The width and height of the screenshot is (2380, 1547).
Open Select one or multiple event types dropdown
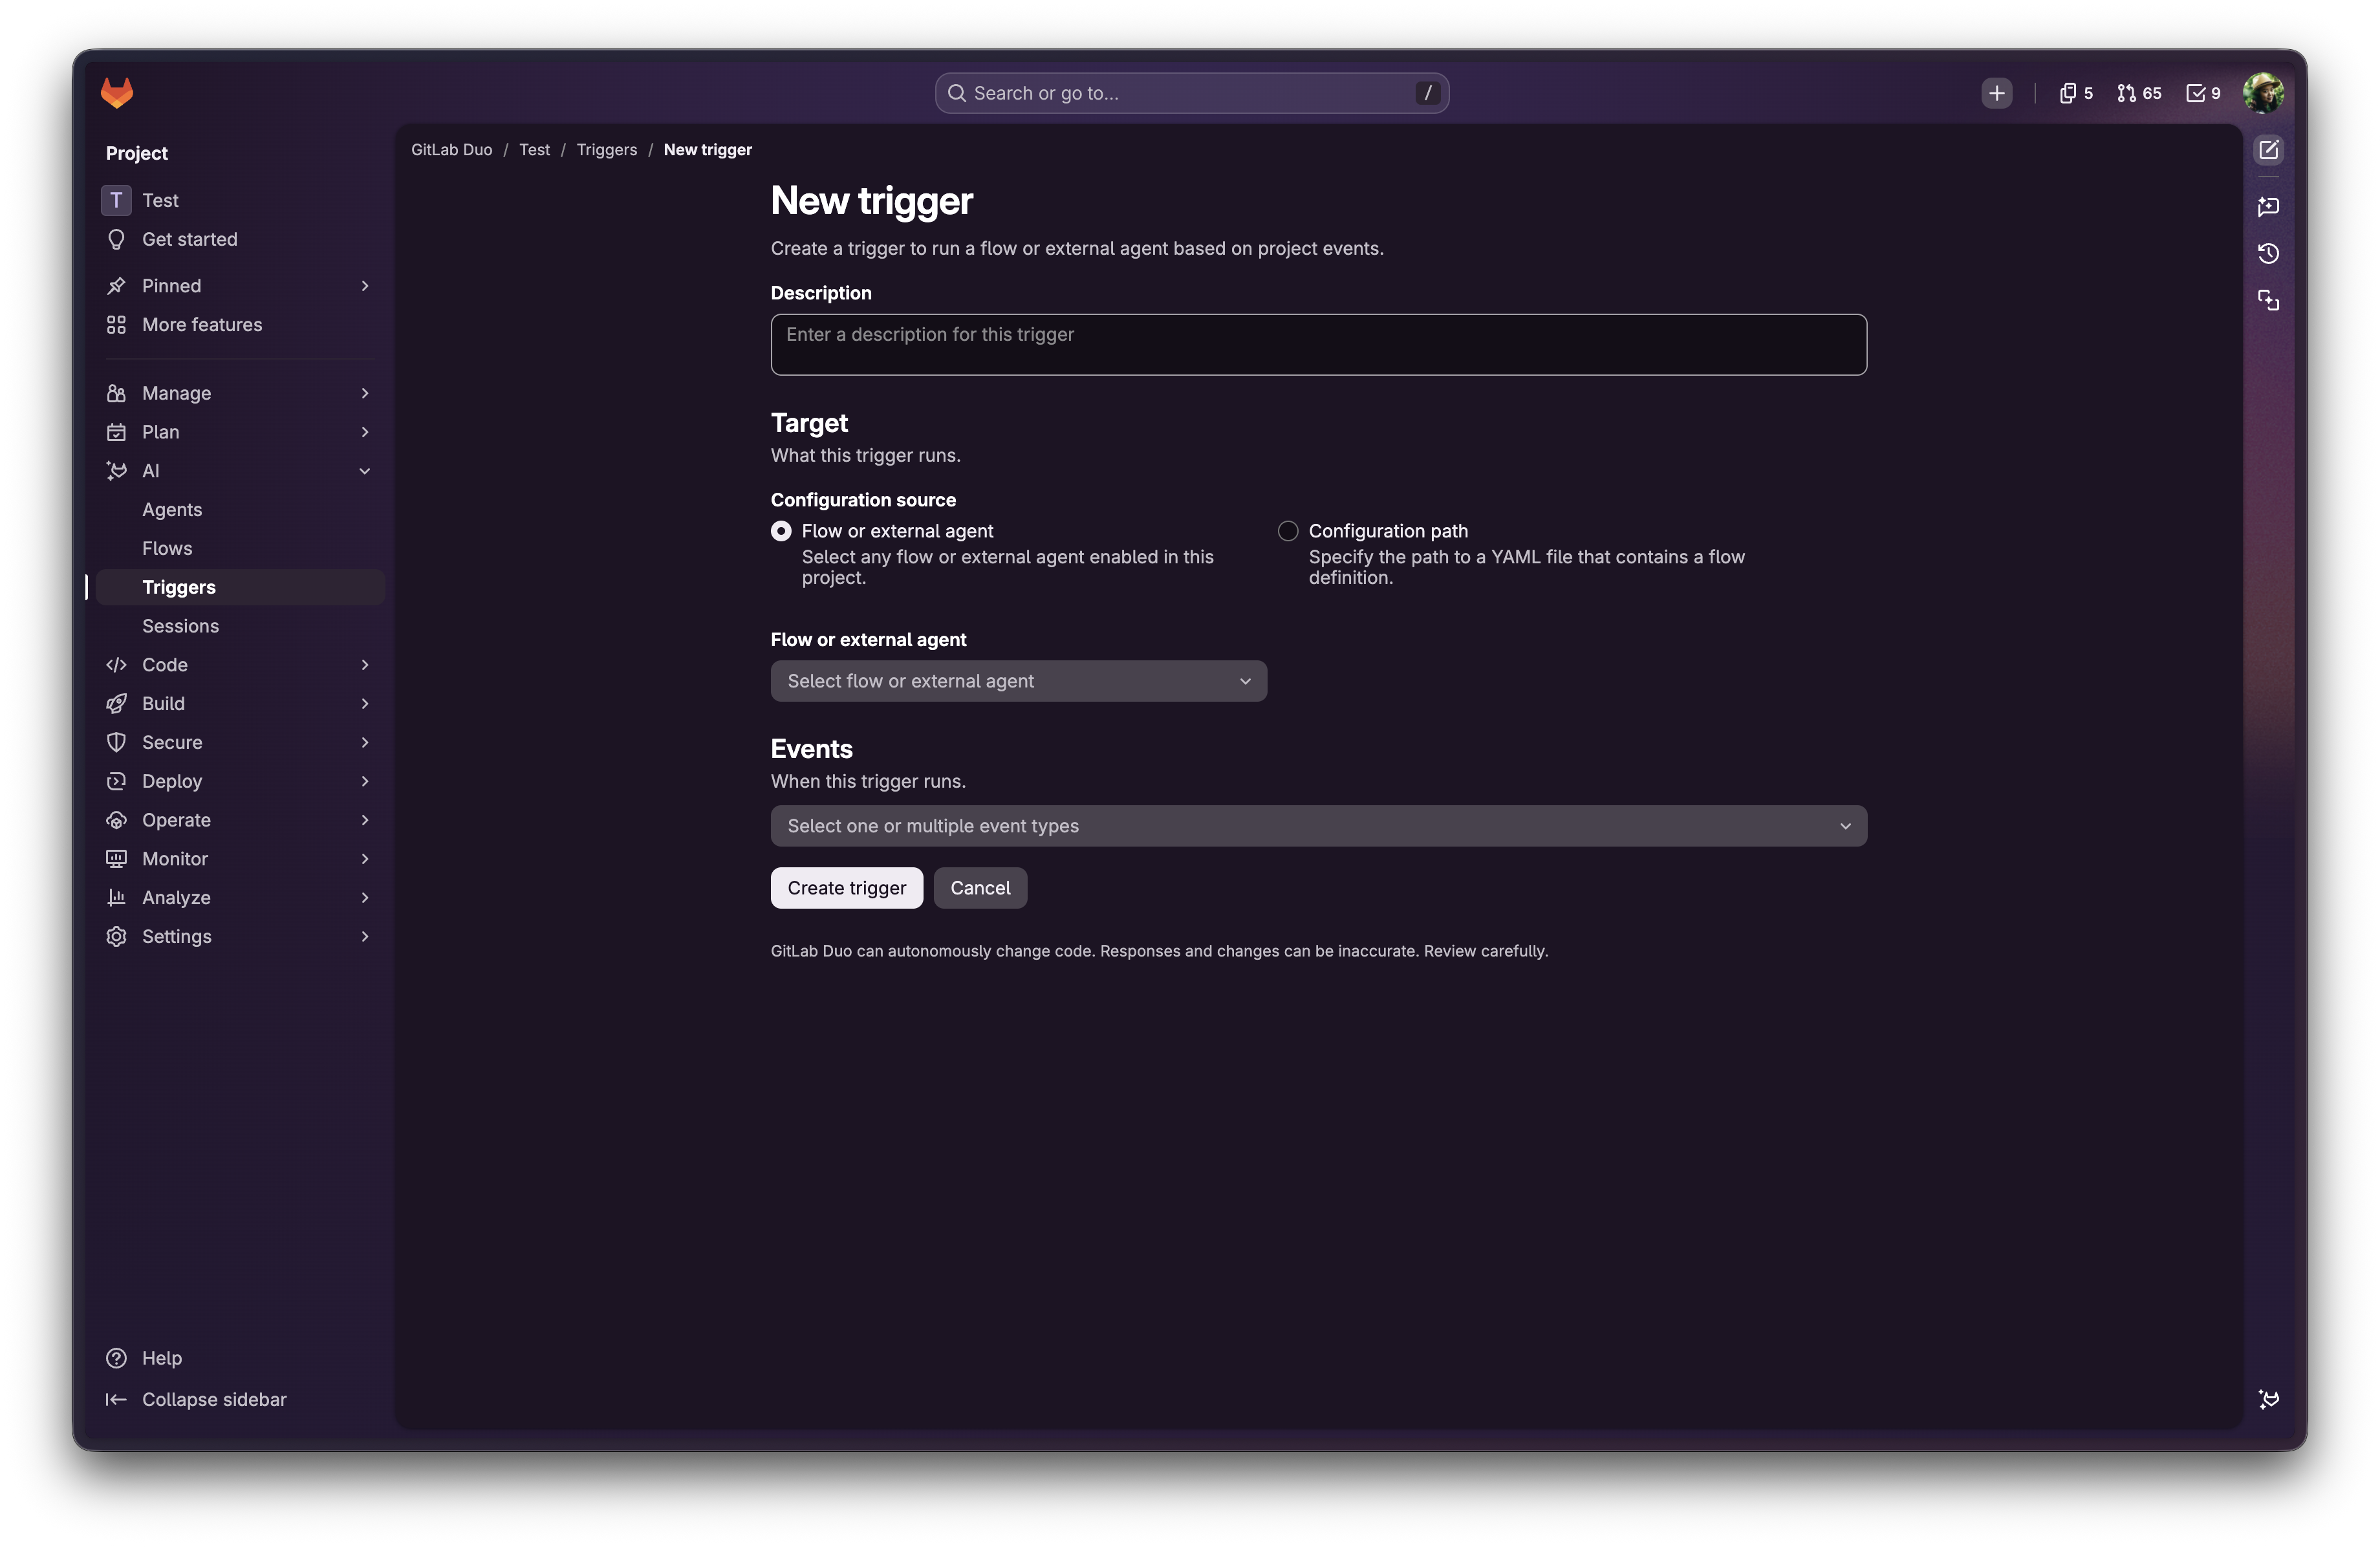1318,826
